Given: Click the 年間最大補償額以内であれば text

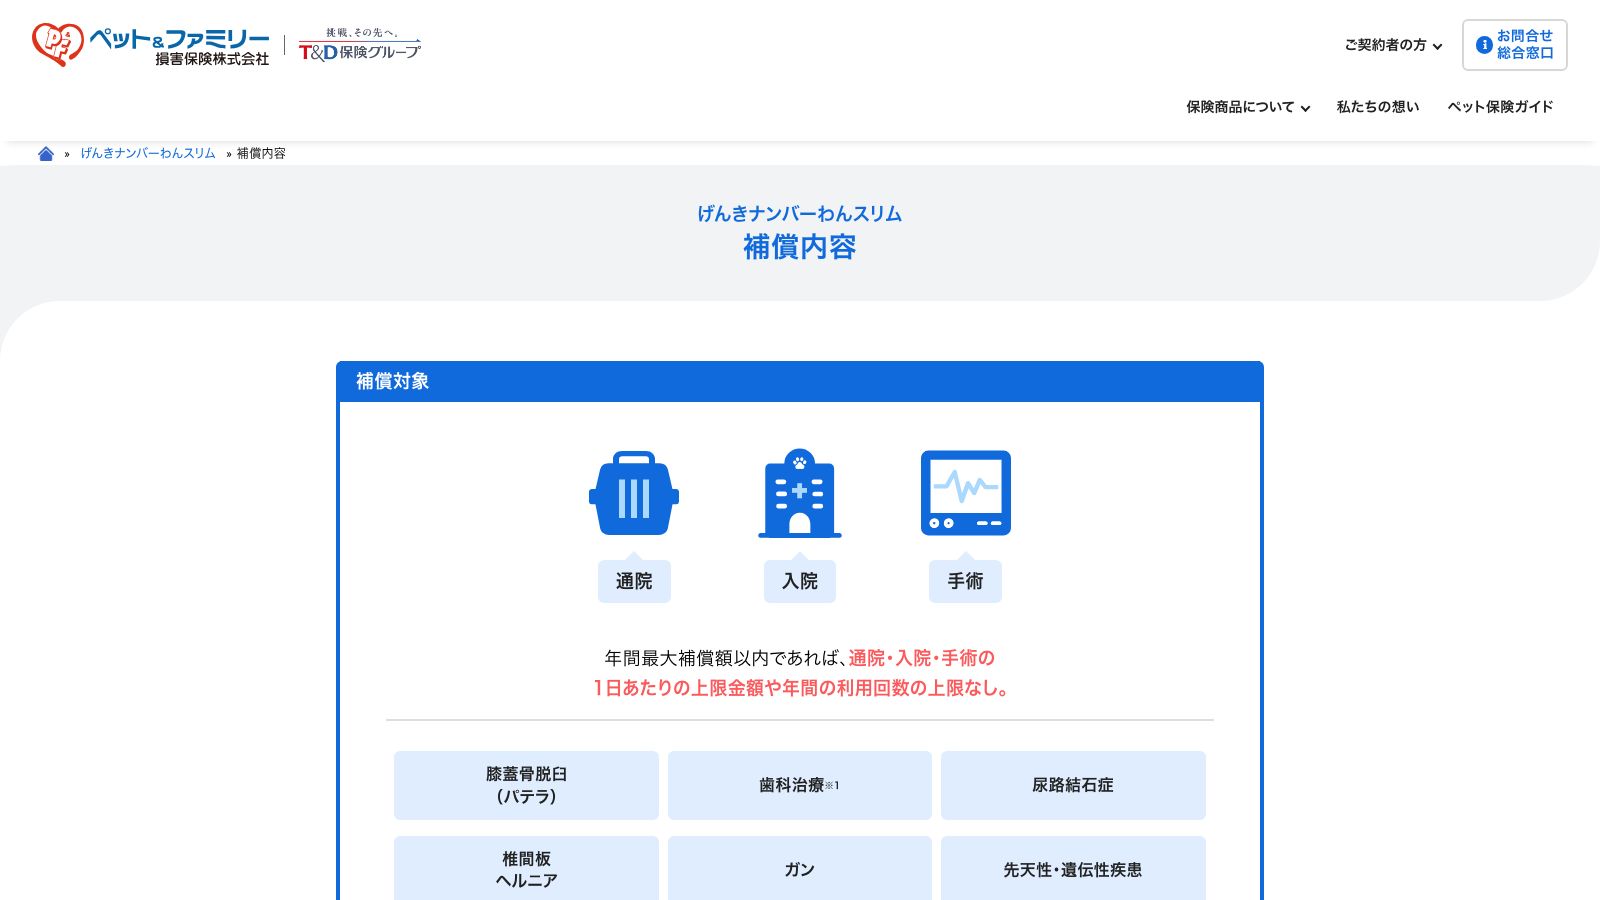Looking at the screenshot, I should click(x=724, y=658).
